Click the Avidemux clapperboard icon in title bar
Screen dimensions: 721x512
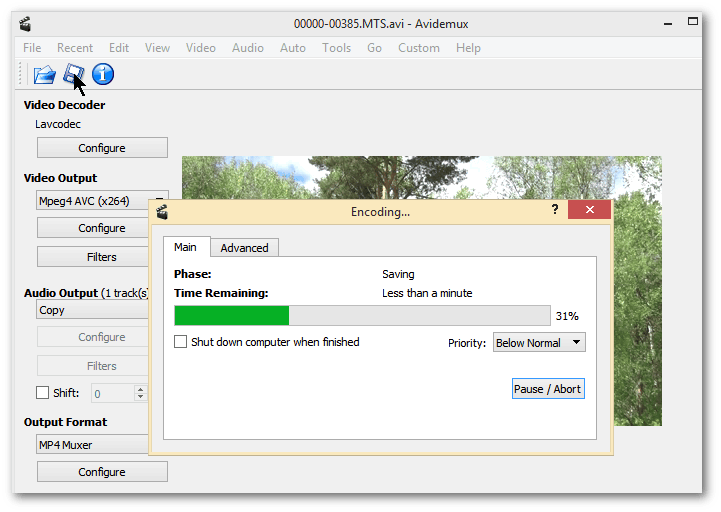24,23
